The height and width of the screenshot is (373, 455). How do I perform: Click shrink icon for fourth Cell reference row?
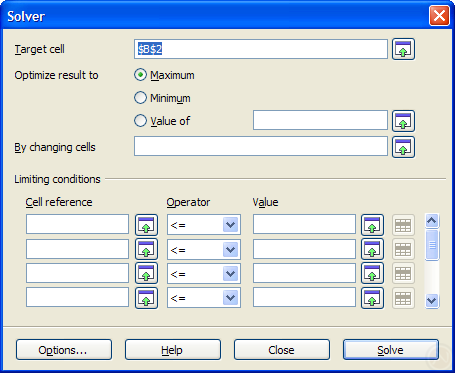click(x=146, y=298)
